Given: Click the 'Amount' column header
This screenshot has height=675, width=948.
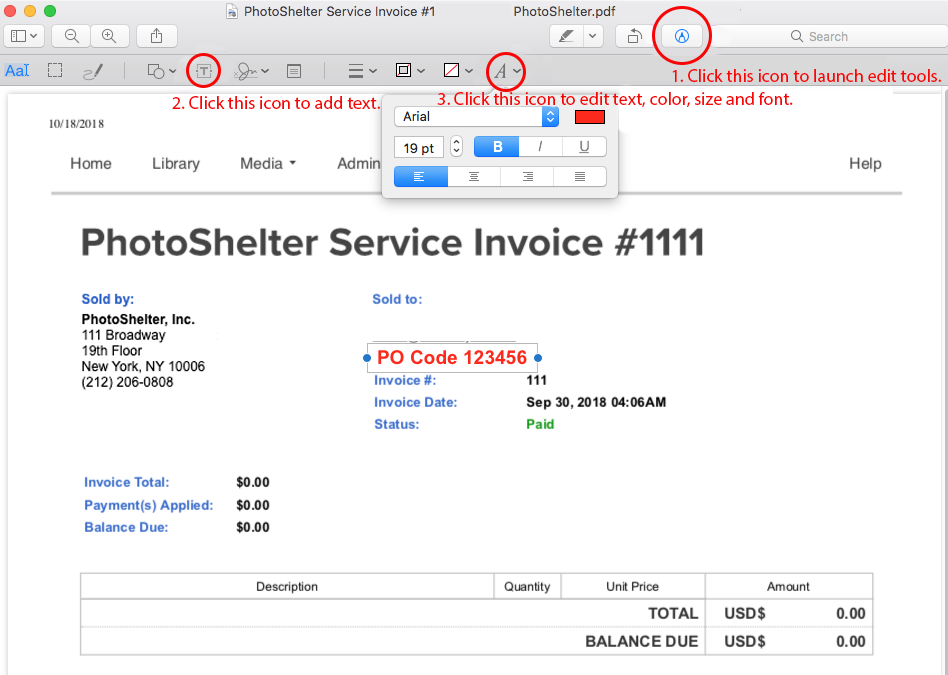Looking at the screenshot, I should click(x=788, y=587).
